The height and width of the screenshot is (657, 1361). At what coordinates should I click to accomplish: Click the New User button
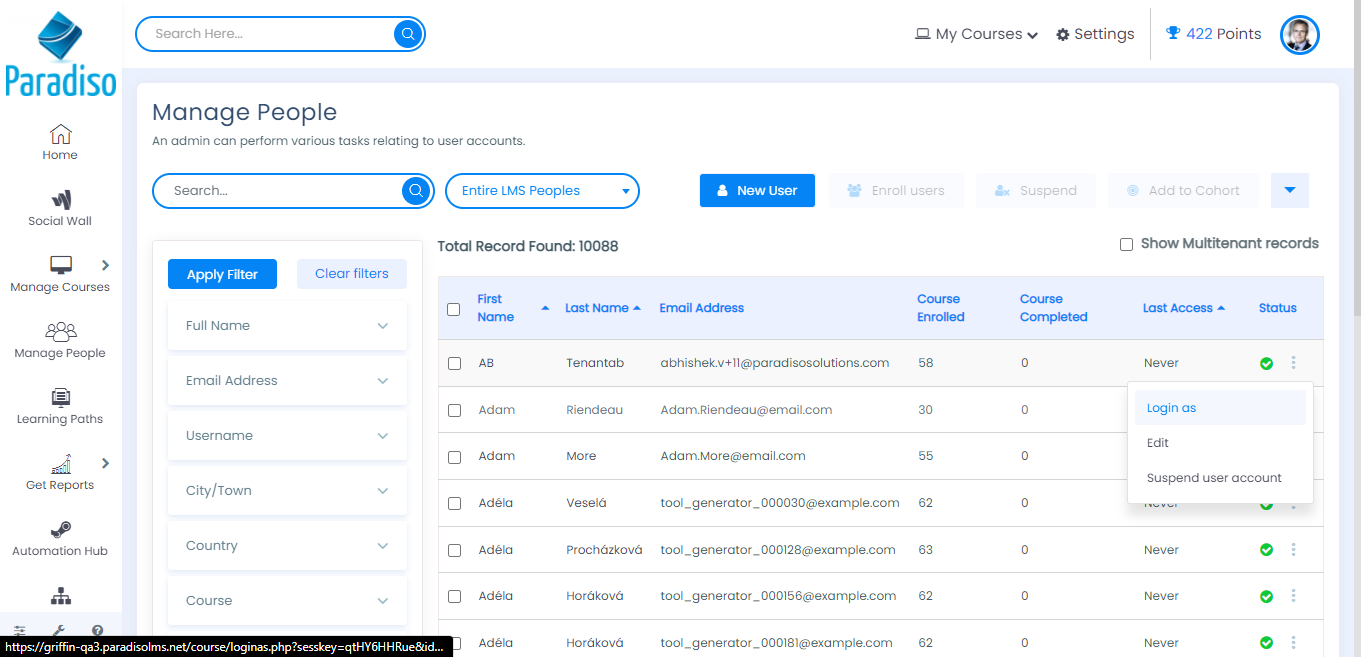tap(757, 191)
